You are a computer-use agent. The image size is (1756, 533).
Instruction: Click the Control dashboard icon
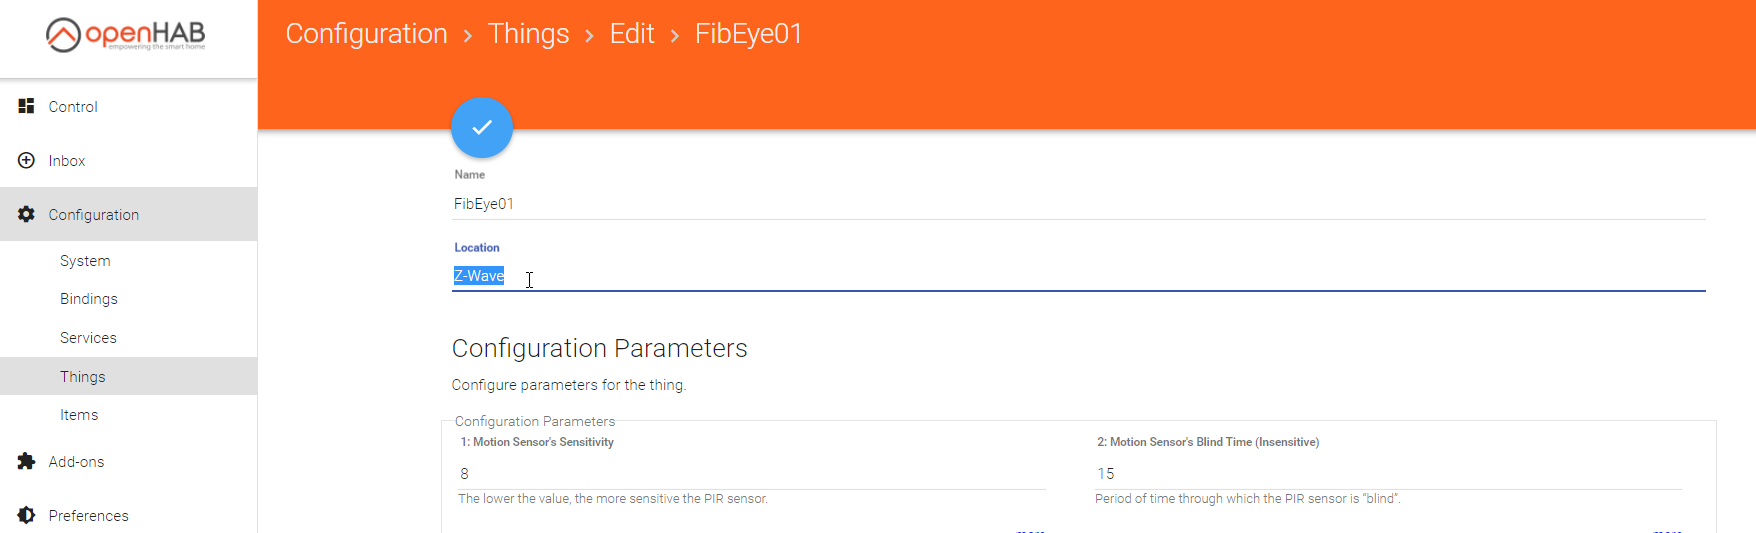(27, 106)
